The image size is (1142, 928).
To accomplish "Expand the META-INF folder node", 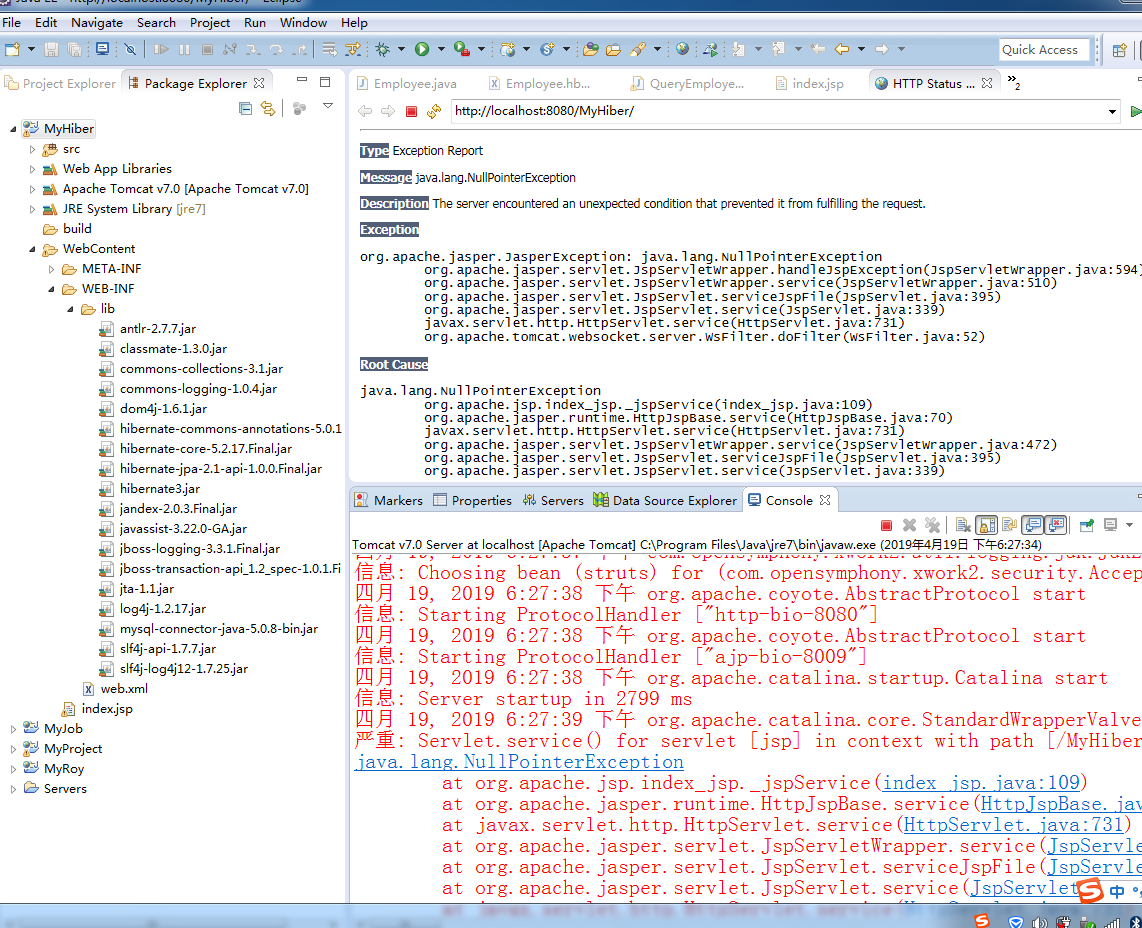I will pos(51,269).
